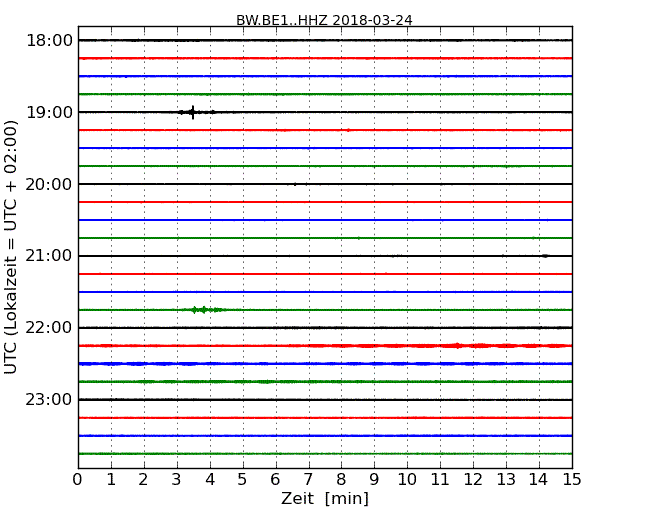Click the 21:00 time axis label

49,256
